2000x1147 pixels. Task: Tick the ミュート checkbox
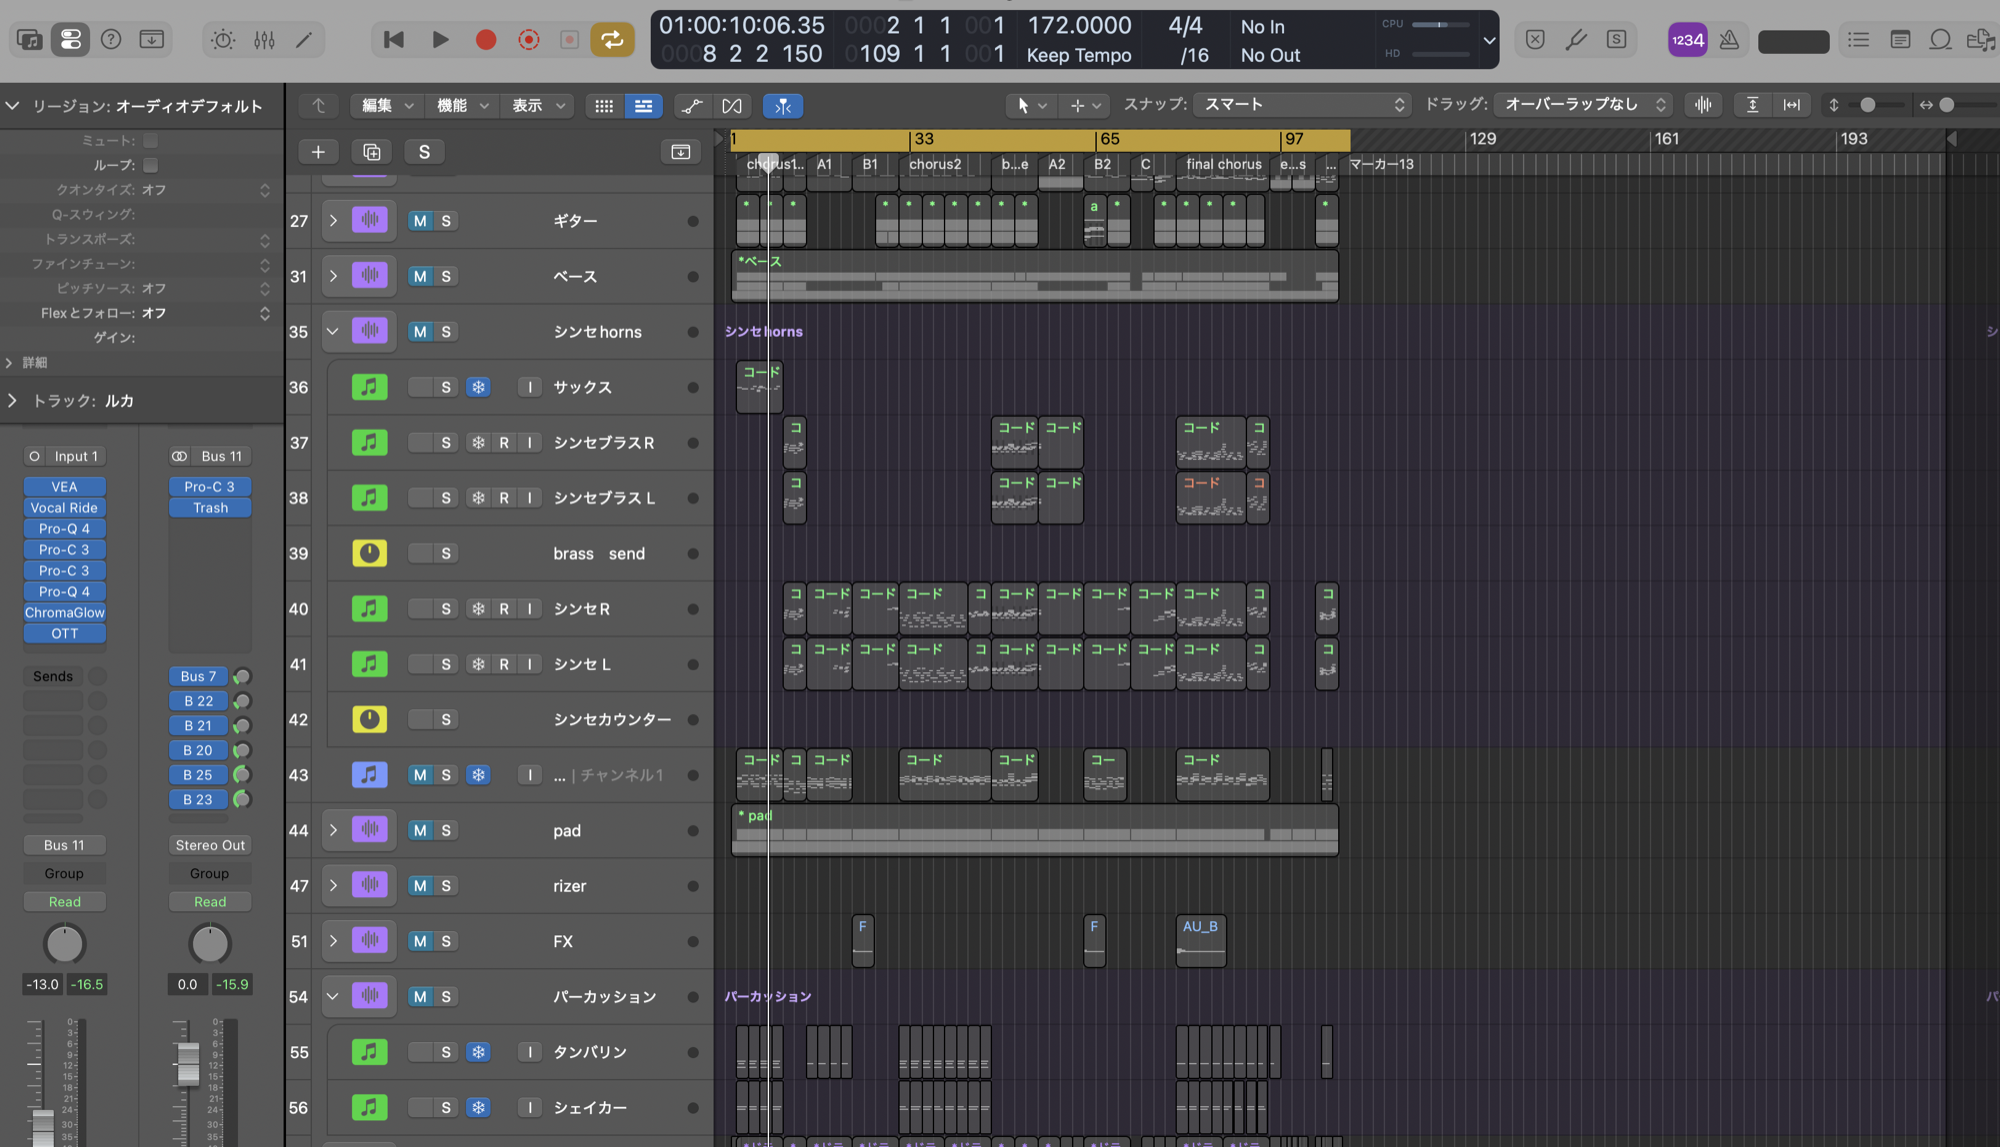click(x=151, y=141)
